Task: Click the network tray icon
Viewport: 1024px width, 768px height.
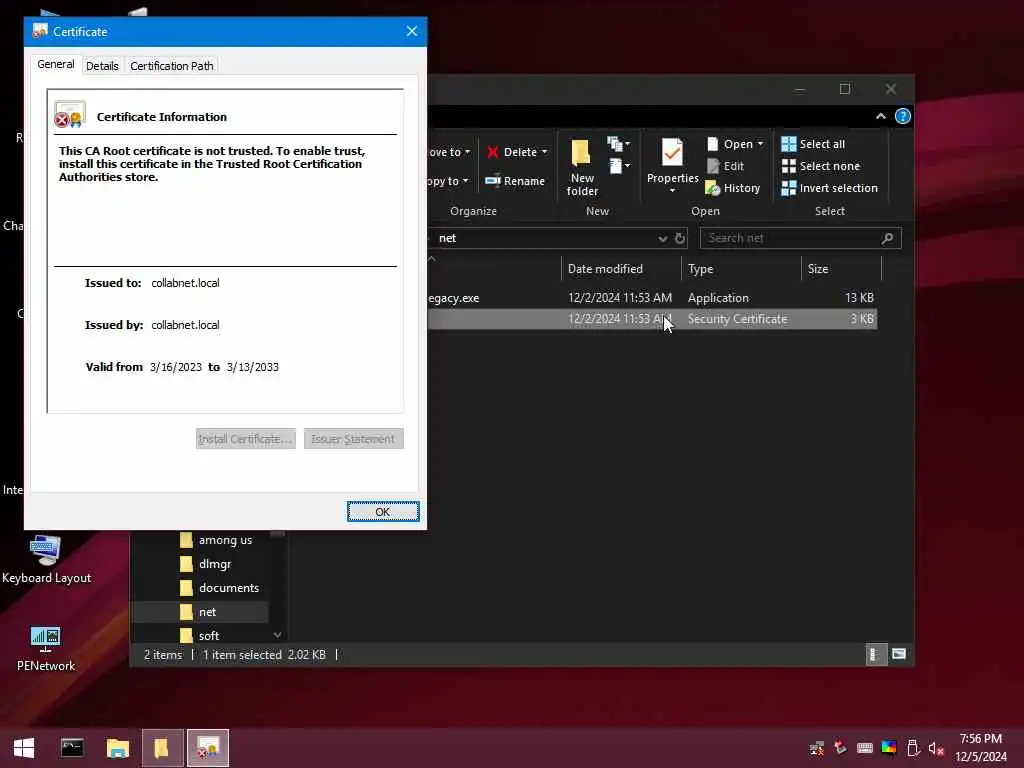Action: click(817, 748)
